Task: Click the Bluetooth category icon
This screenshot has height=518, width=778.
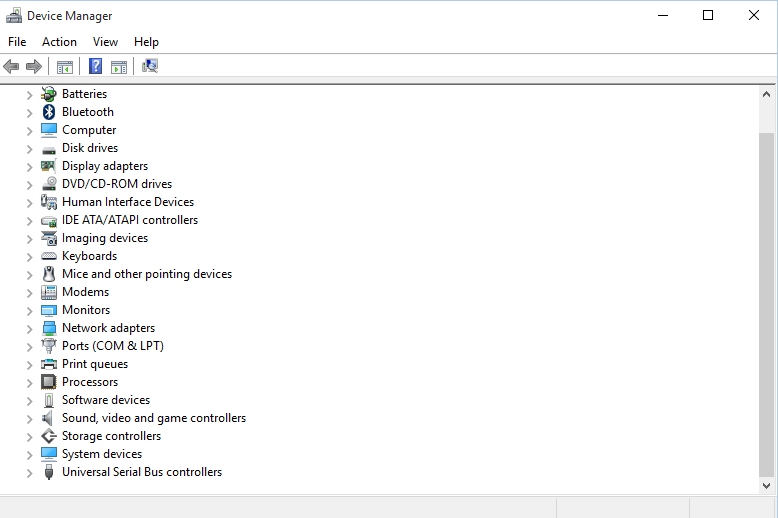Action: [49, 112]
